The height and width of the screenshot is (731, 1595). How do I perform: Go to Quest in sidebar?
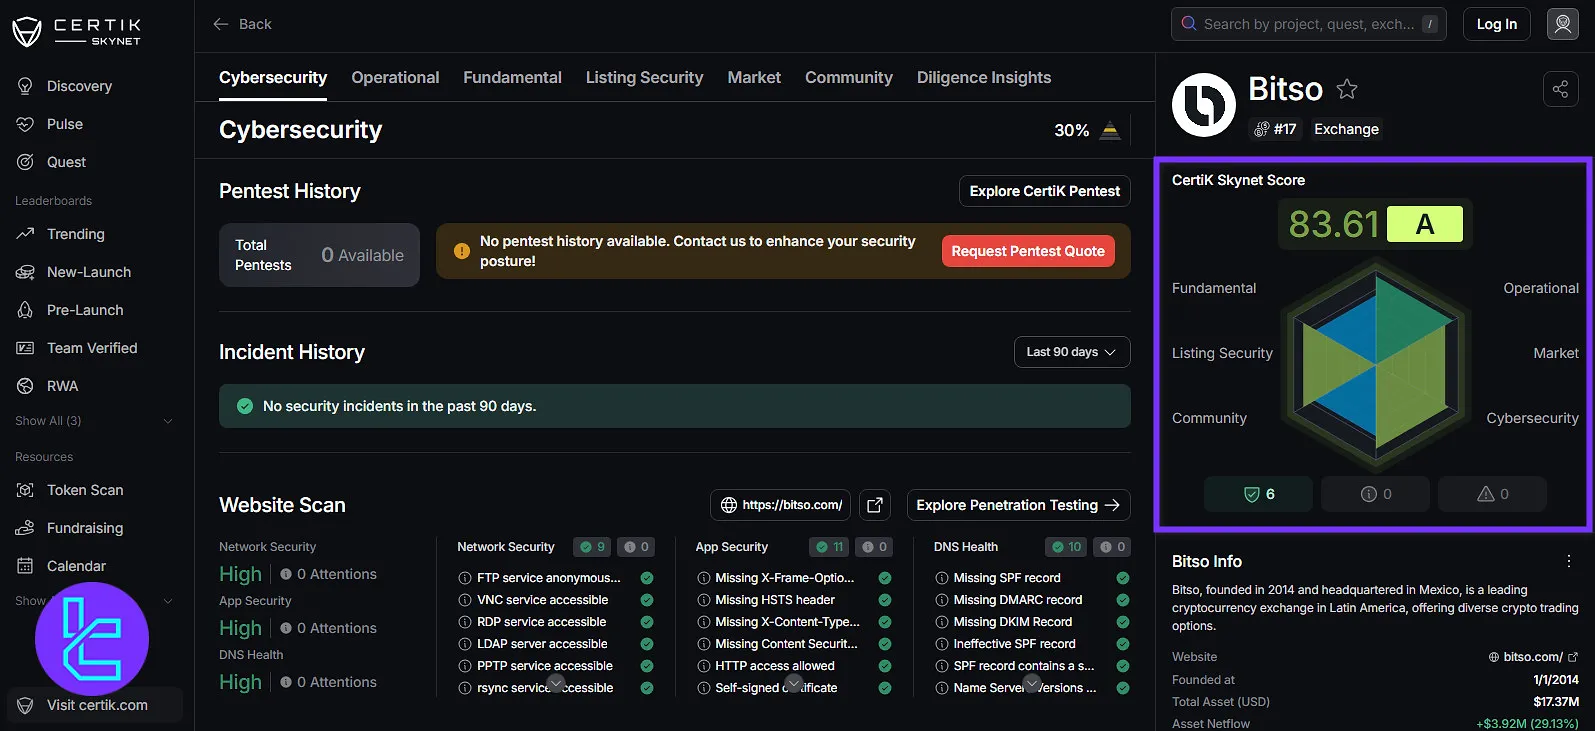coord(66,162)
